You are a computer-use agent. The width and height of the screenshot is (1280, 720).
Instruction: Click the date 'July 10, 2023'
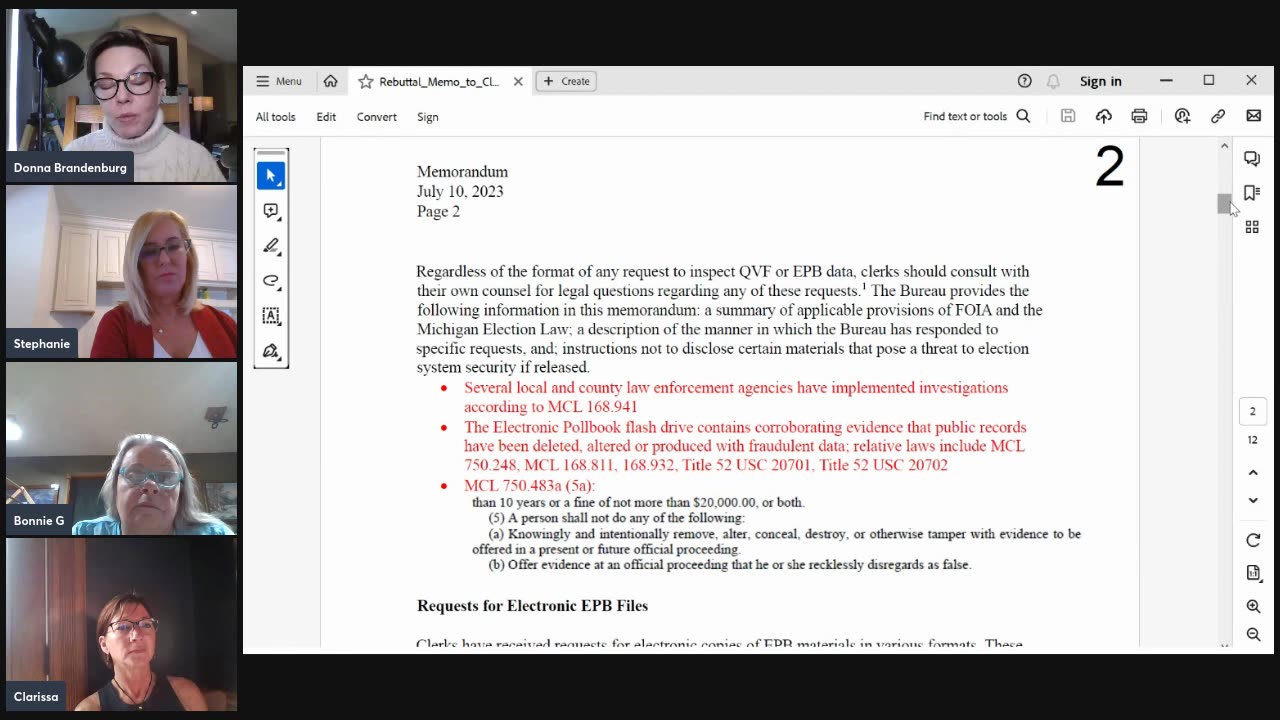click(460, 192)
